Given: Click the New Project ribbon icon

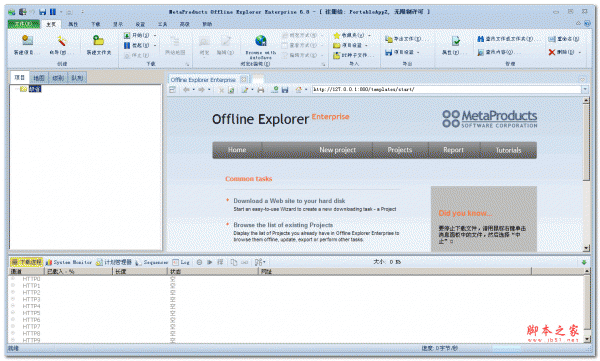Looking at the screenshot, I should pyautogui.click(x=27, y=40).
